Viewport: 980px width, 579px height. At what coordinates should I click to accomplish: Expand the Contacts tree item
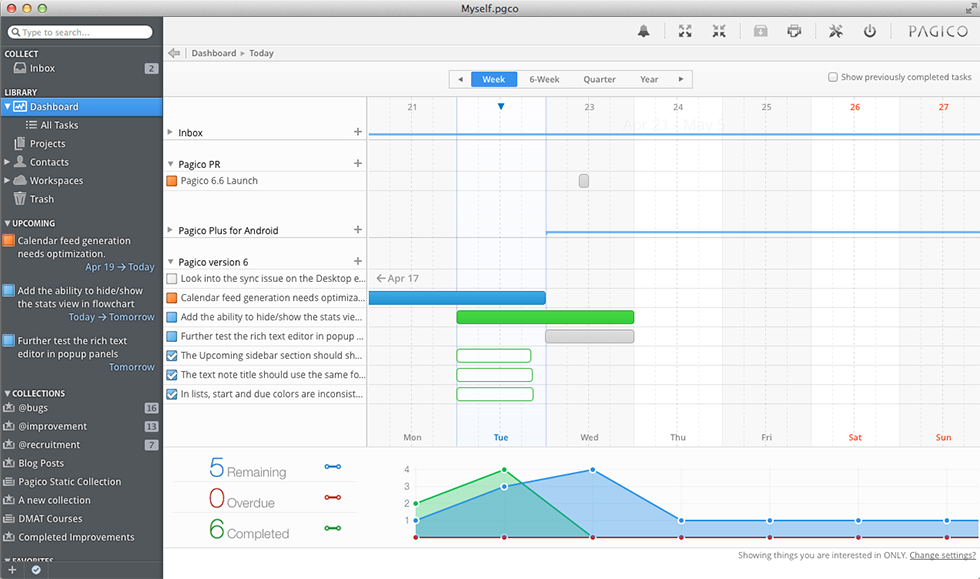(7, 162)
